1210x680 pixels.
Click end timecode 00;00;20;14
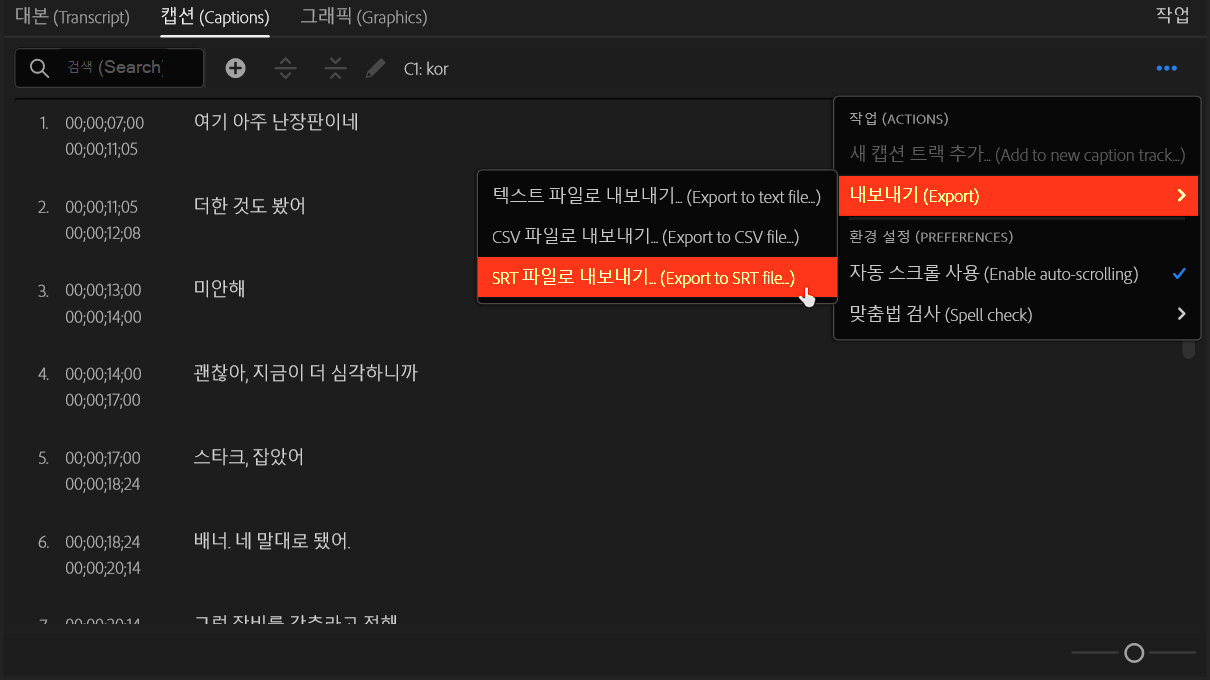coord(104,568)
